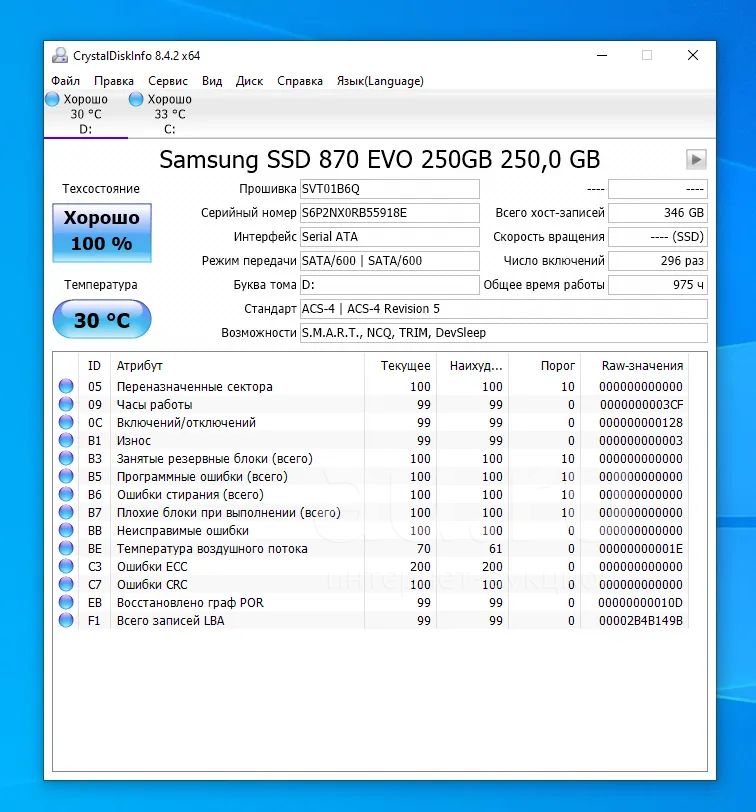The width and height of the screenshot is (756, 812).
Task: Click status orb for Ошибки ECC row
Action: click(x=66, y=566)
